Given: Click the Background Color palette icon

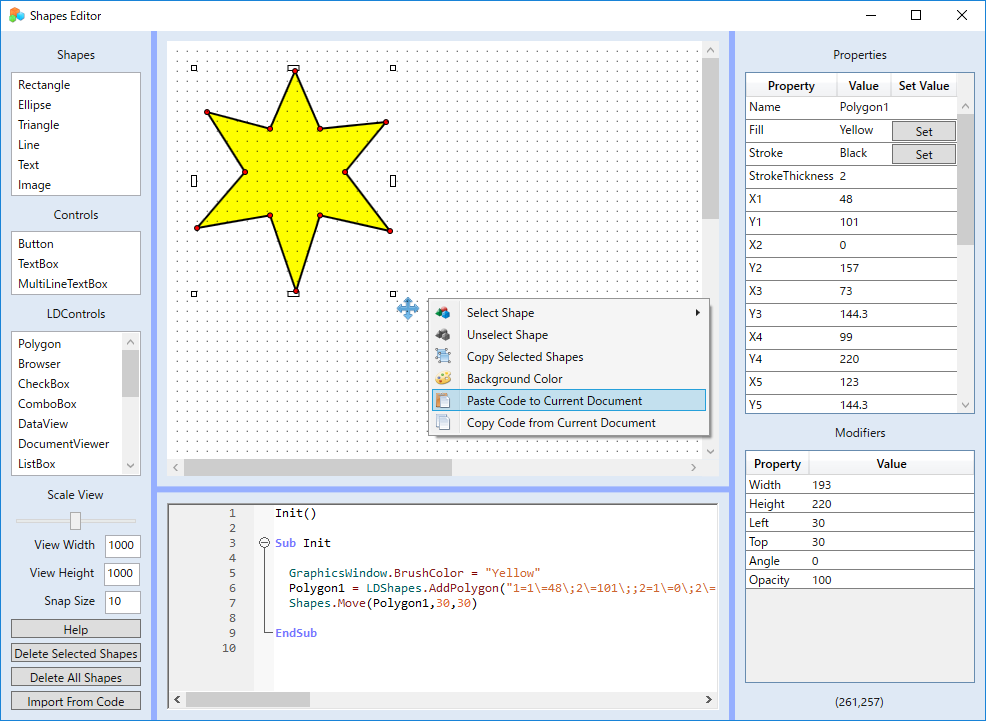Looking at the screenshot, I should pos(443,379).
